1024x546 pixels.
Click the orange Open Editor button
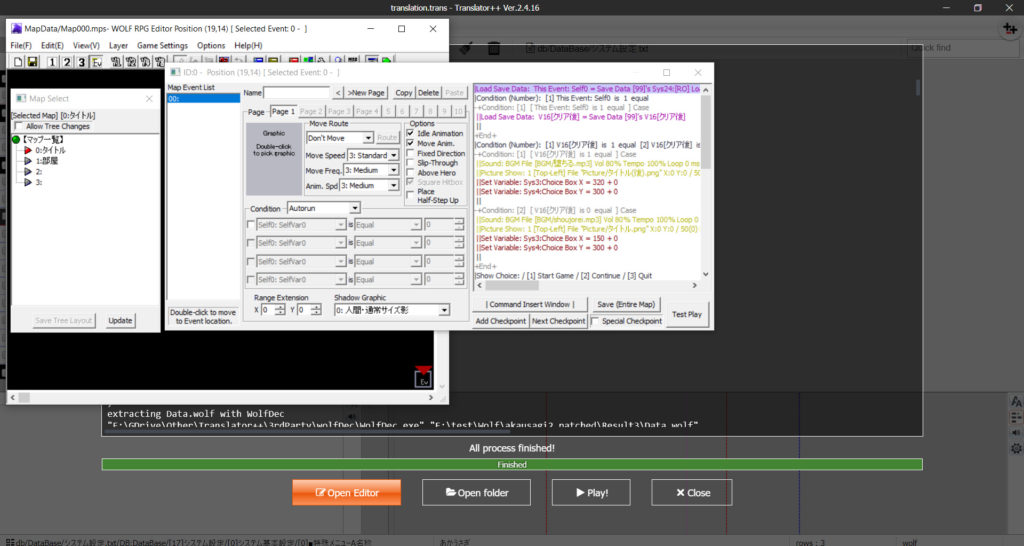point(347,492)
